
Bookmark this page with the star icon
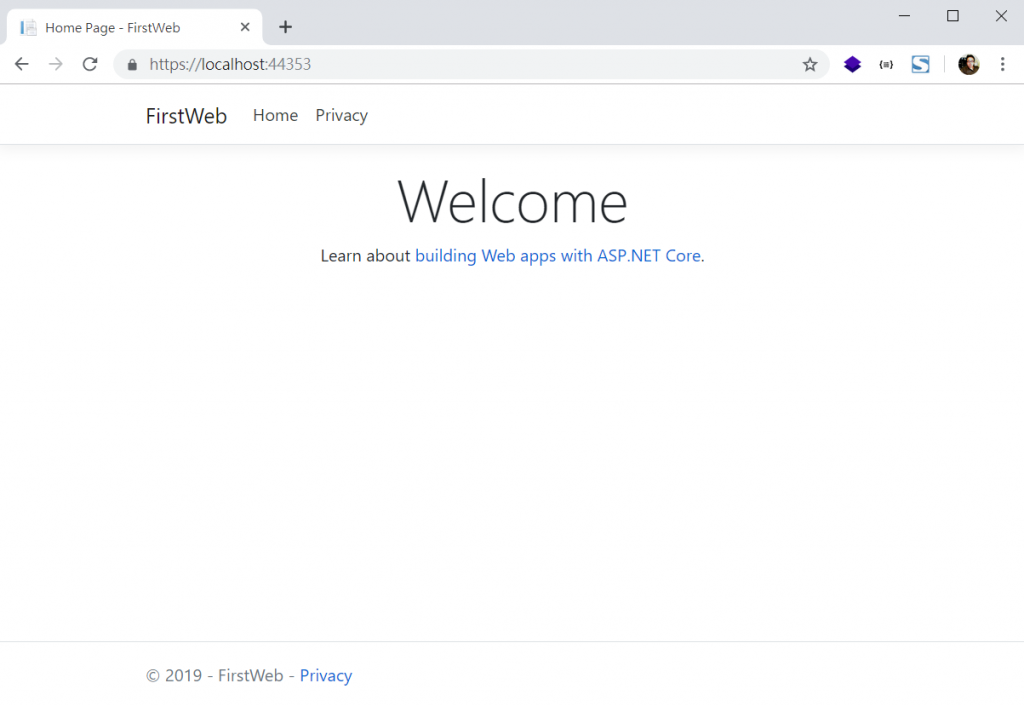[809, 64]
